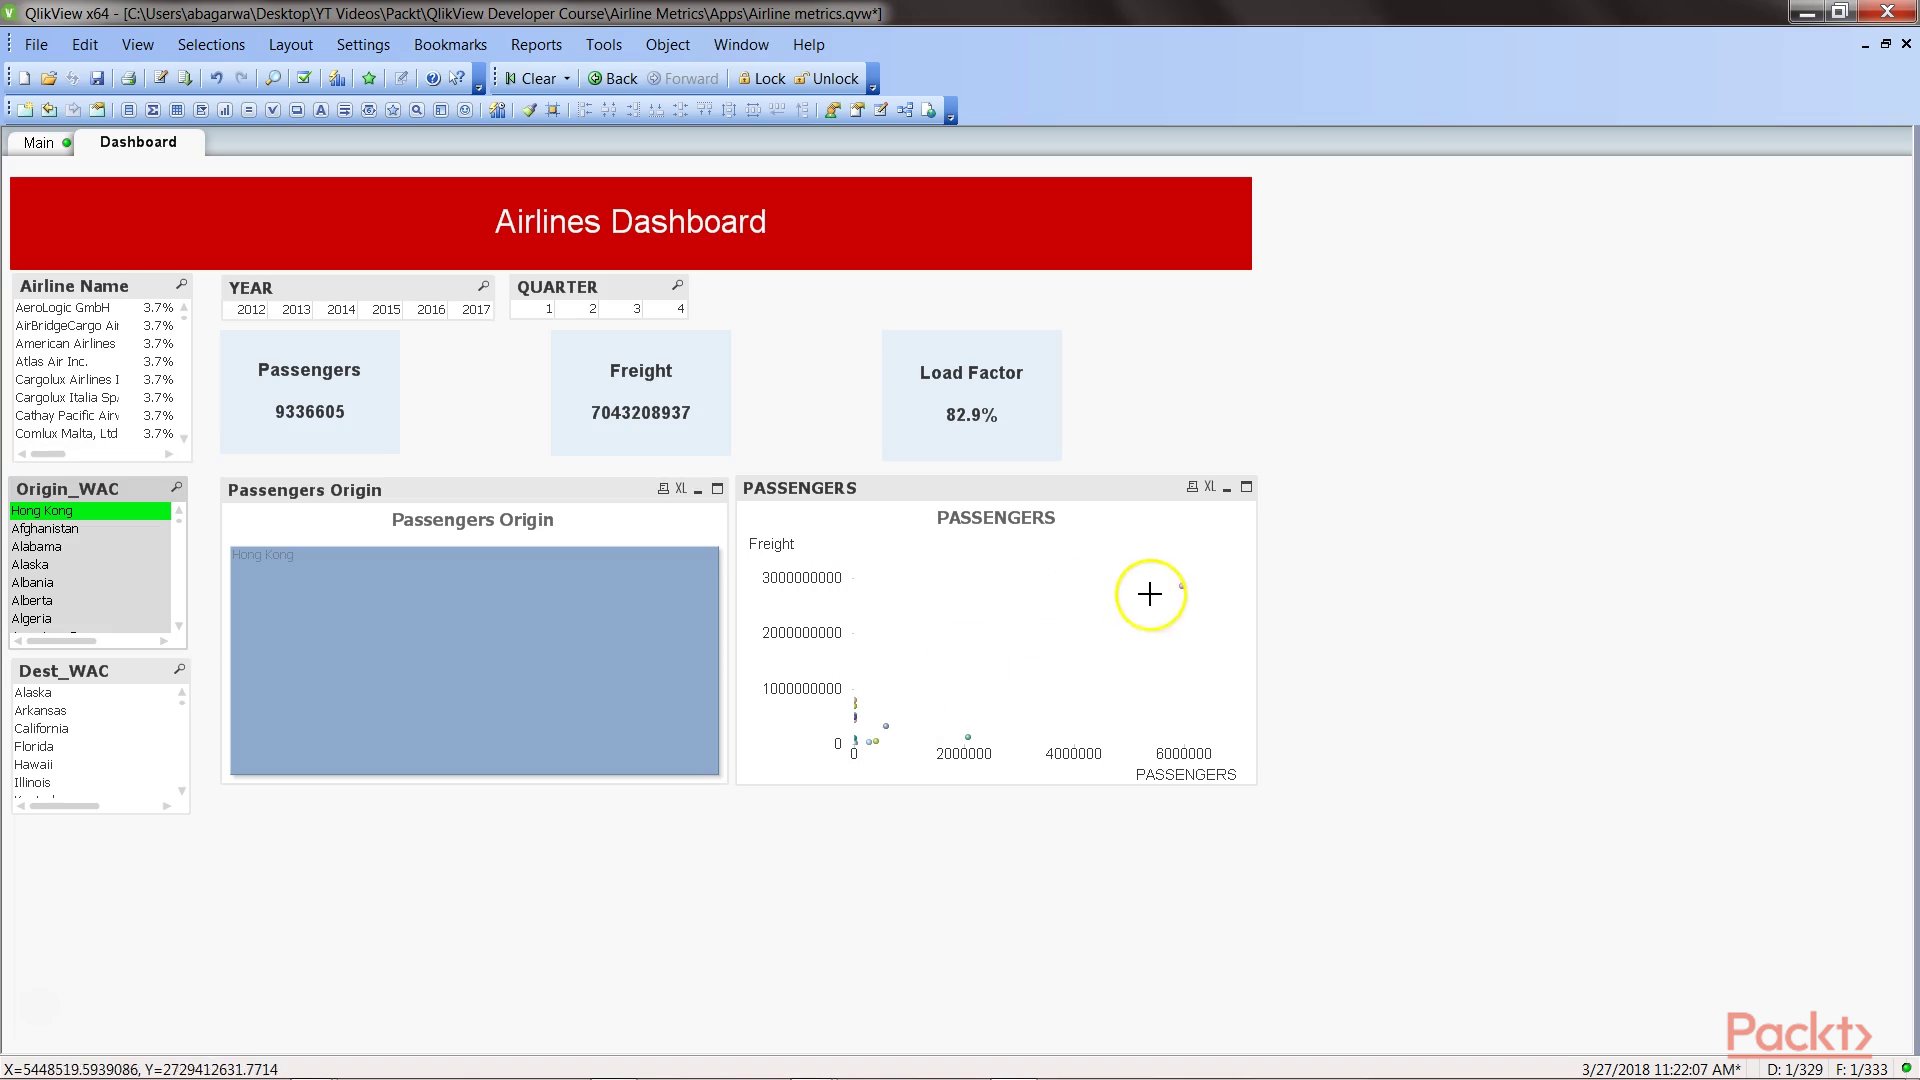Open the Current Selections checkmark icon
The height and width of the screenshot is (1080, 1920).
(304, 78)
